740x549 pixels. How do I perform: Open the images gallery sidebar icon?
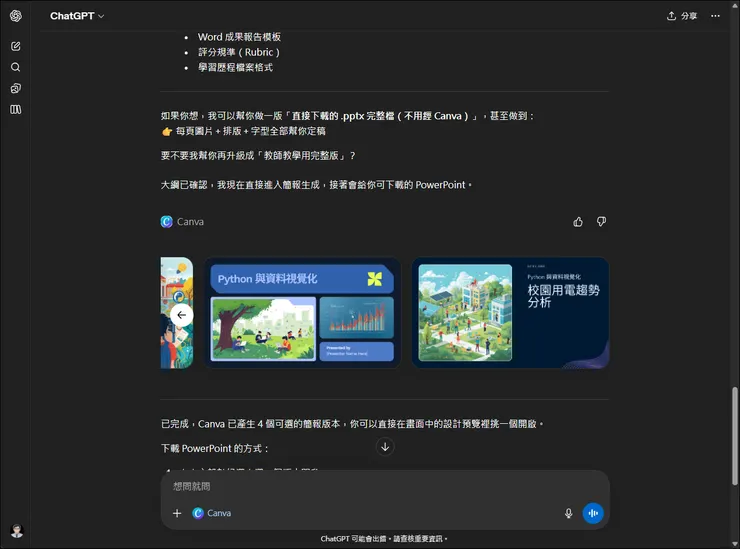tap(16, 88)
